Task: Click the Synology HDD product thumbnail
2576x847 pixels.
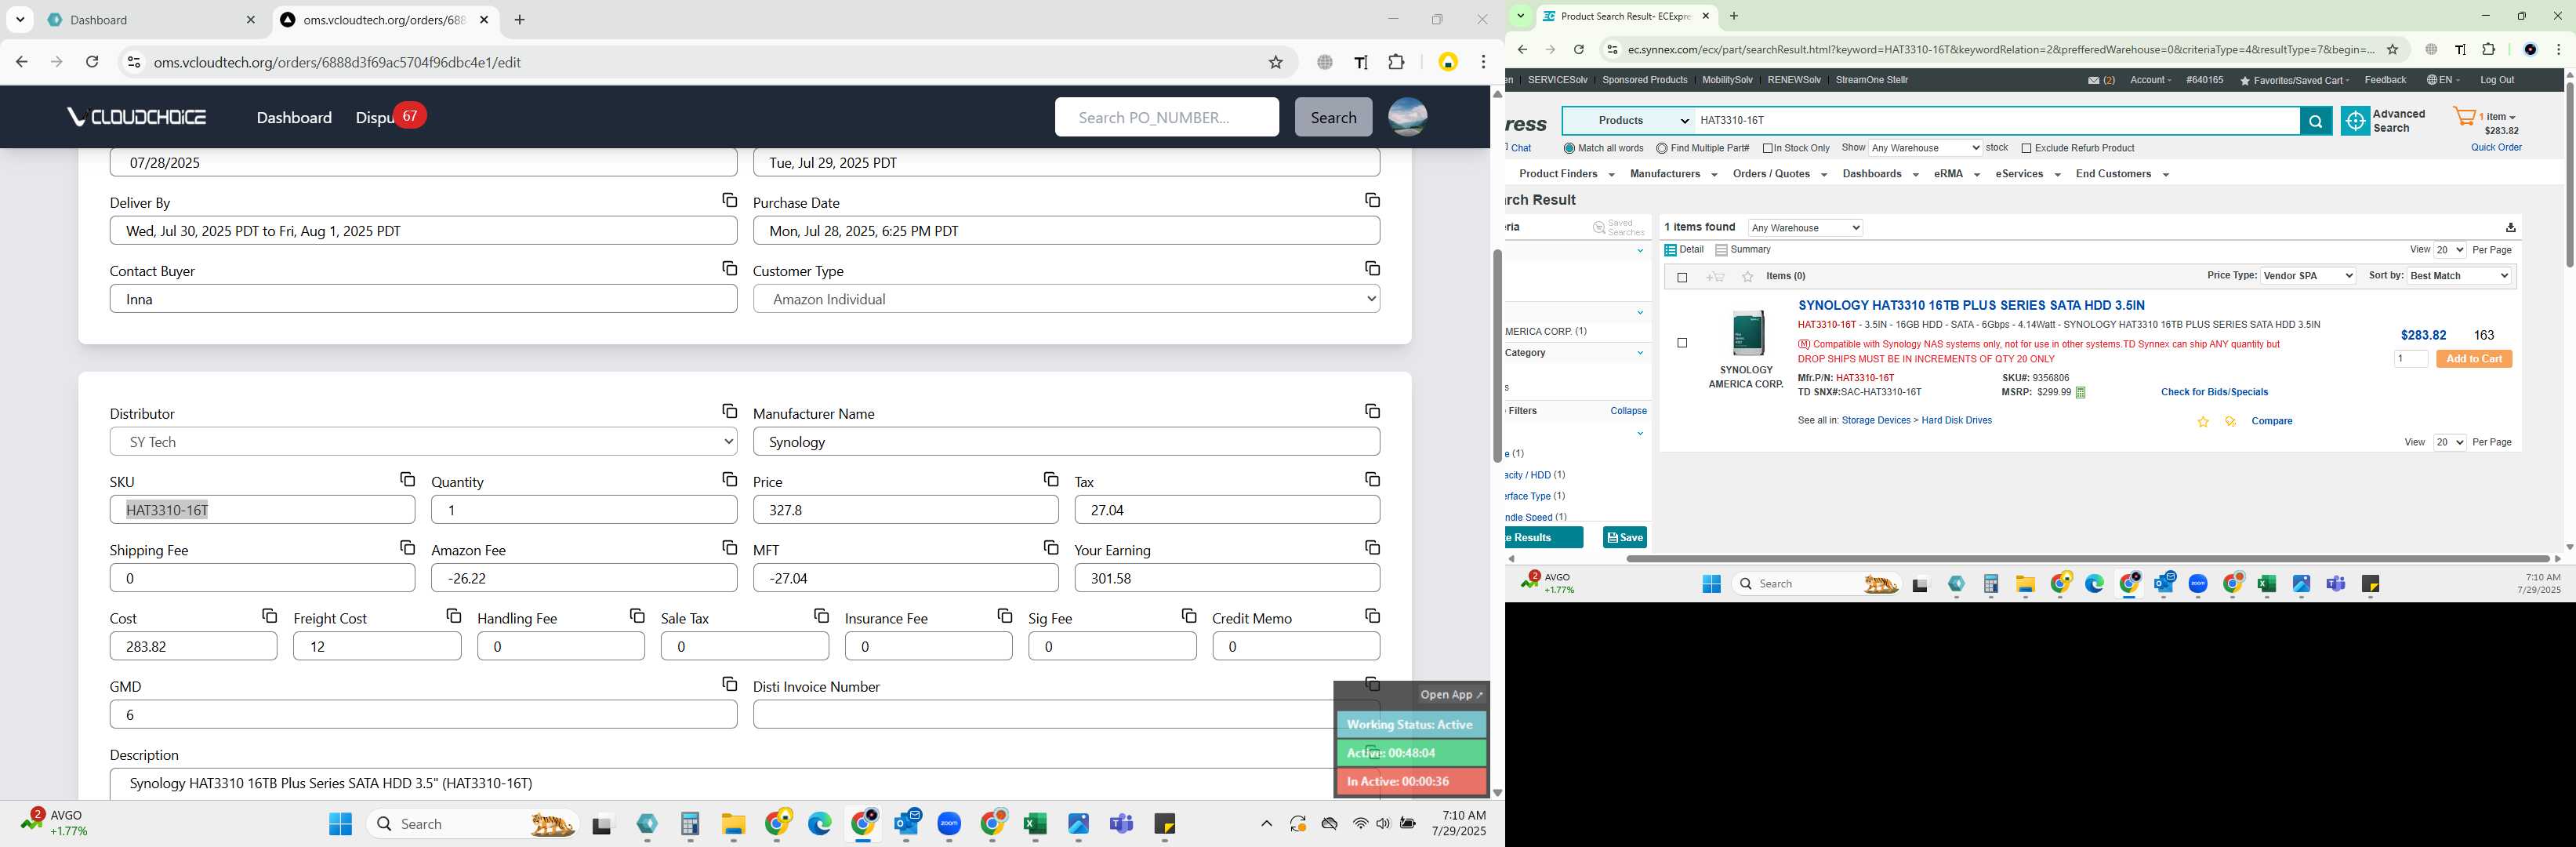Action: click(x=1747, y=333)
